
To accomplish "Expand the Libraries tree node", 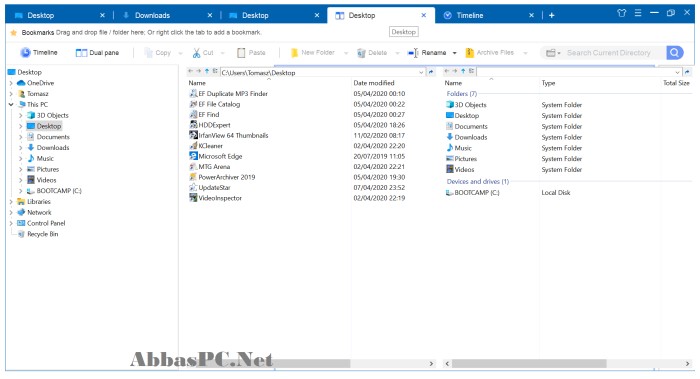I will 11,202.
